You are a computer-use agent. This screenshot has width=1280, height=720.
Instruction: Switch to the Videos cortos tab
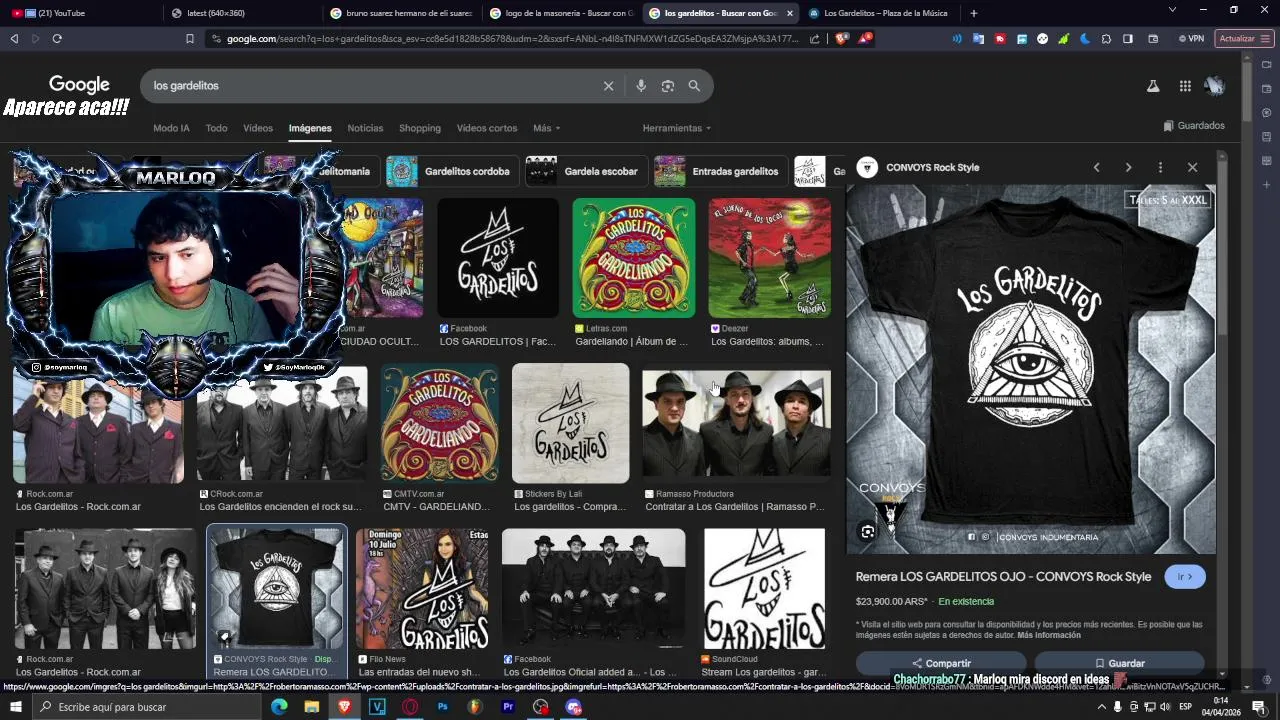click(x=487, y=128)
